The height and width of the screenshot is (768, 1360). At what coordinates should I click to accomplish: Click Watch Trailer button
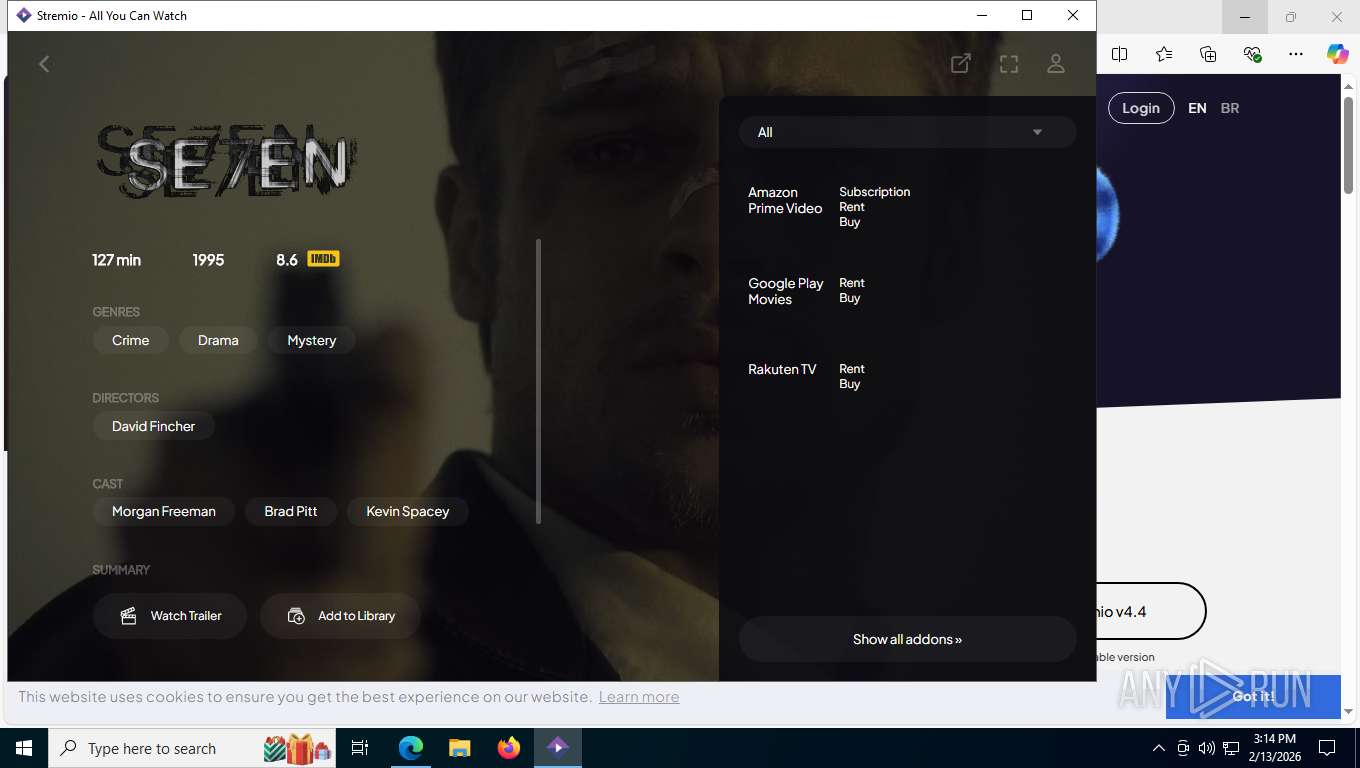(x=170, y=616)
